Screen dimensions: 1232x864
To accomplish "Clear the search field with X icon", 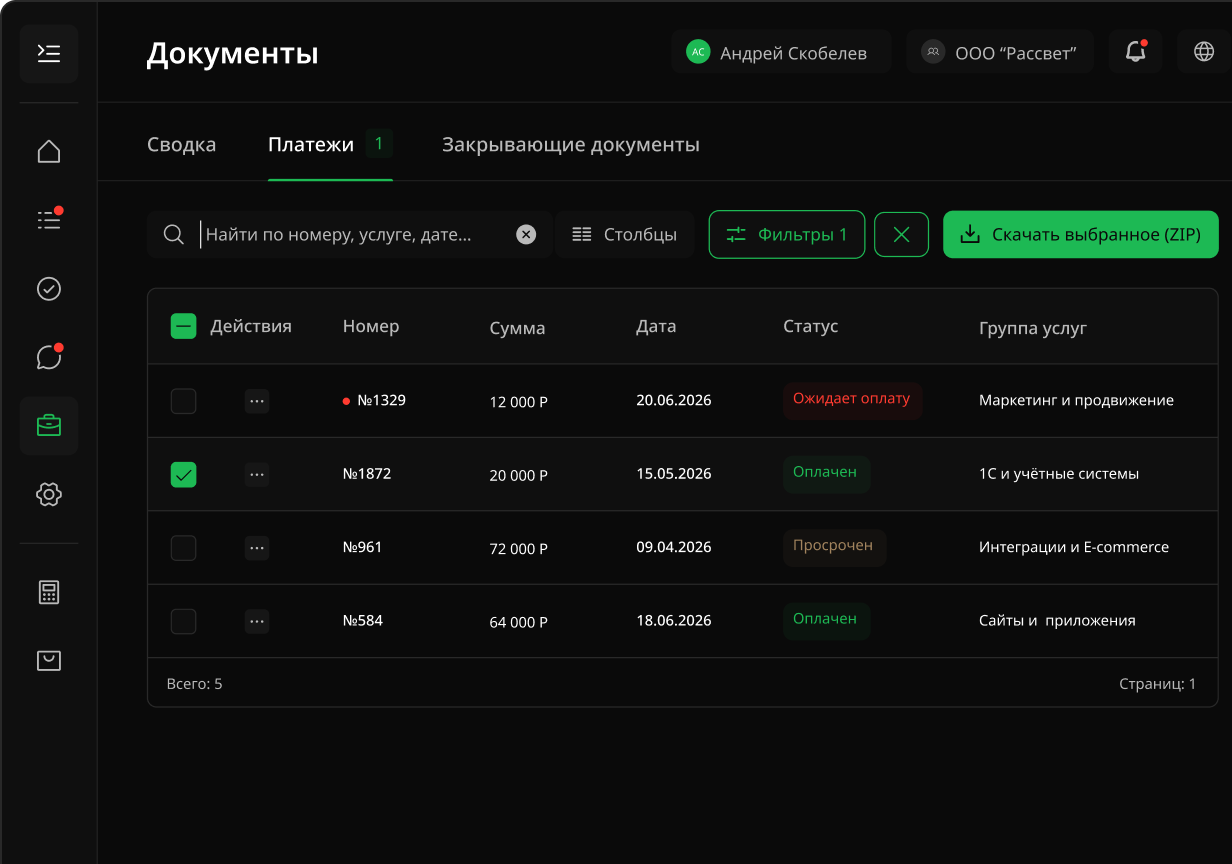I will pos(526,235).
